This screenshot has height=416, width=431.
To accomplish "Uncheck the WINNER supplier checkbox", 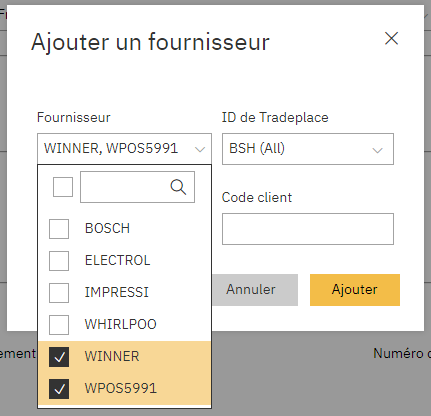I will 59,357.
